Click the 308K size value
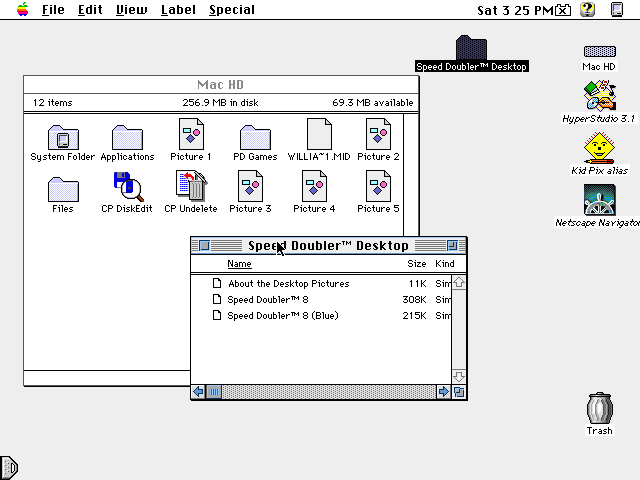 pyautogui.click(x=414, y=300)
